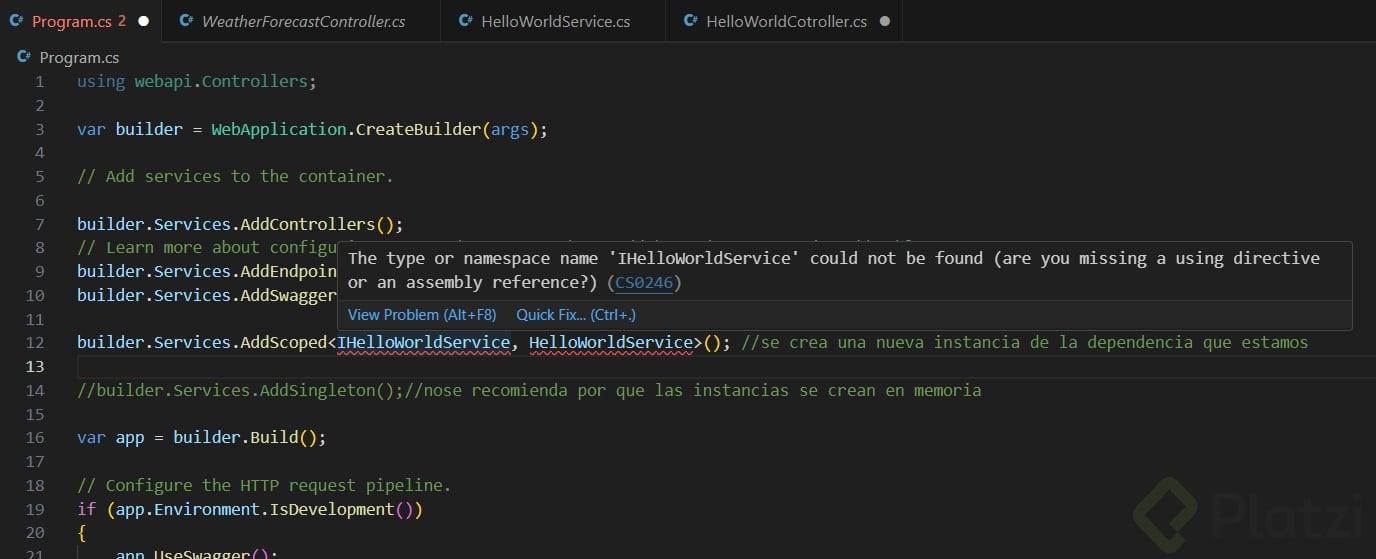Click the 'Configure the HTTP request pipeline' comment

[x=264, y=486]
